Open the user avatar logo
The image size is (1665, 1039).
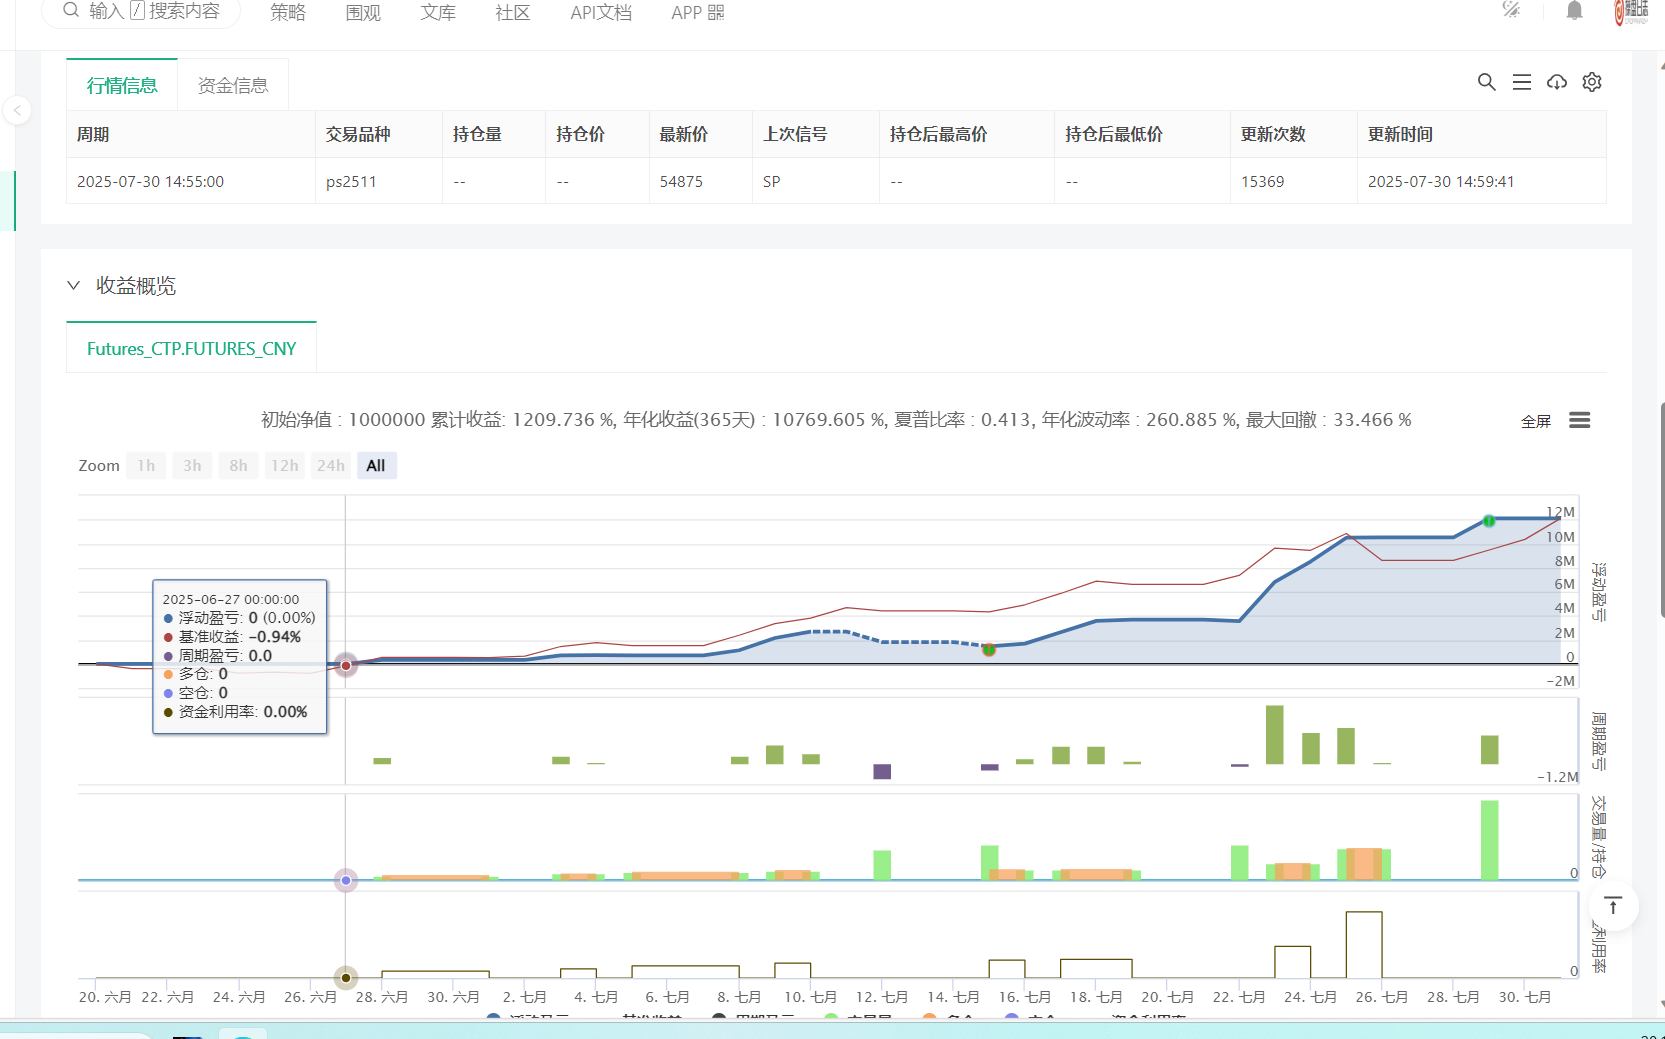tap(1630, 12)
